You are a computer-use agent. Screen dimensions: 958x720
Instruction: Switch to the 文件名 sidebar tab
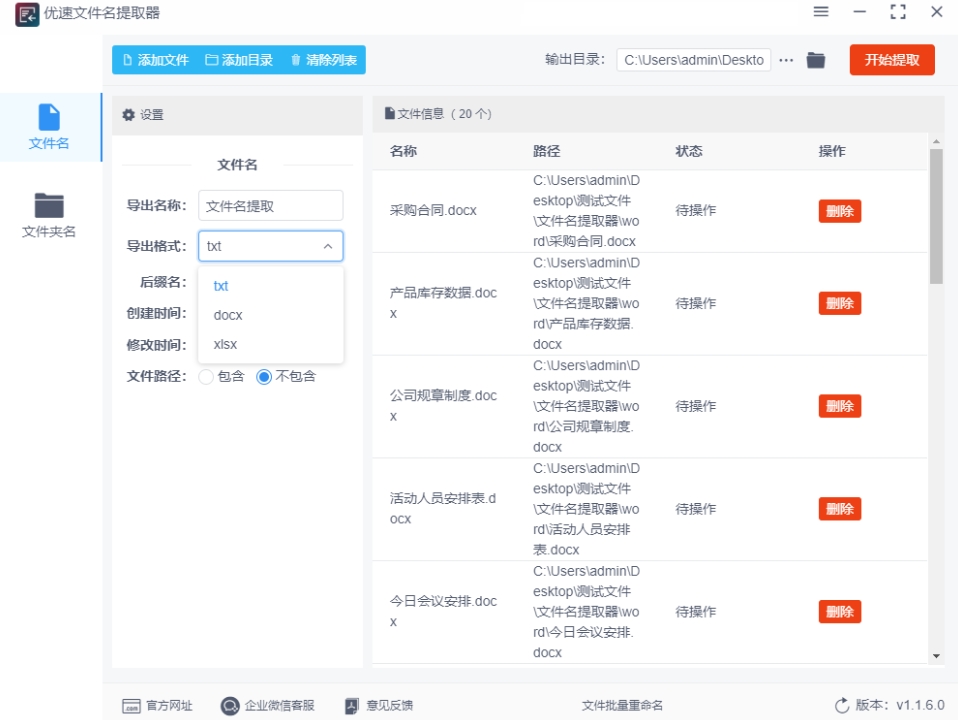(49, 127)
